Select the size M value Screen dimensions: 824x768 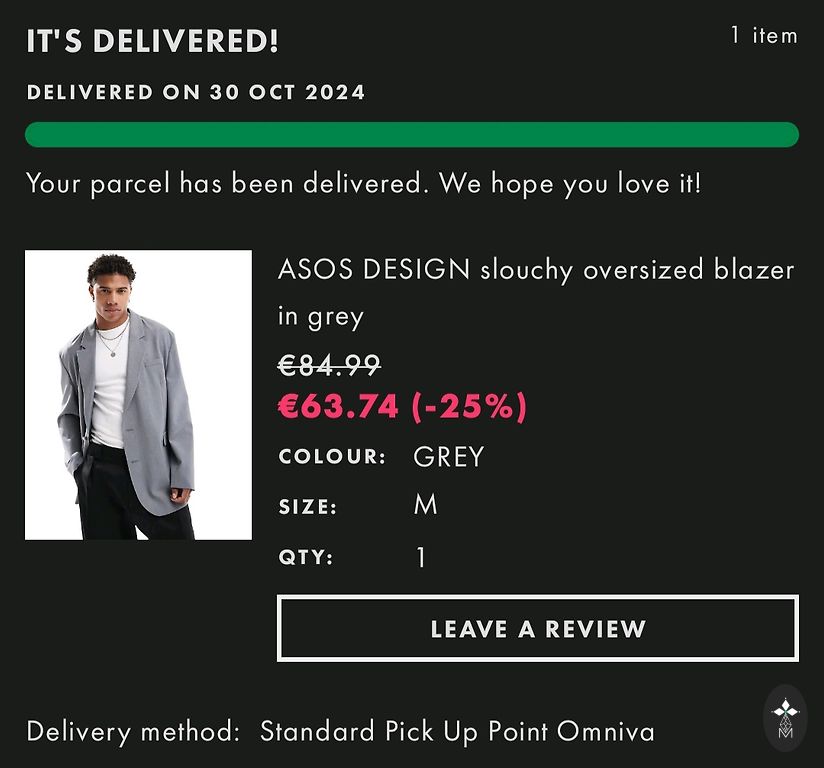click(425, 505)
